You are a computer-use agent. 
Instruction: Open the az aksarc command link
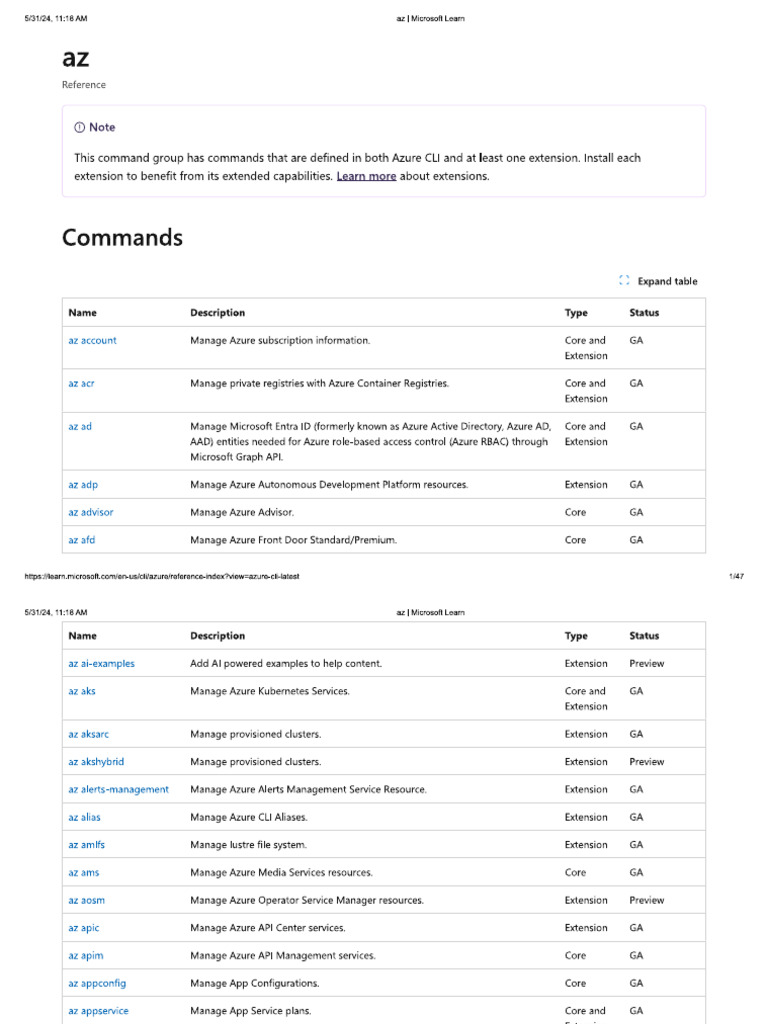[88, 734]
